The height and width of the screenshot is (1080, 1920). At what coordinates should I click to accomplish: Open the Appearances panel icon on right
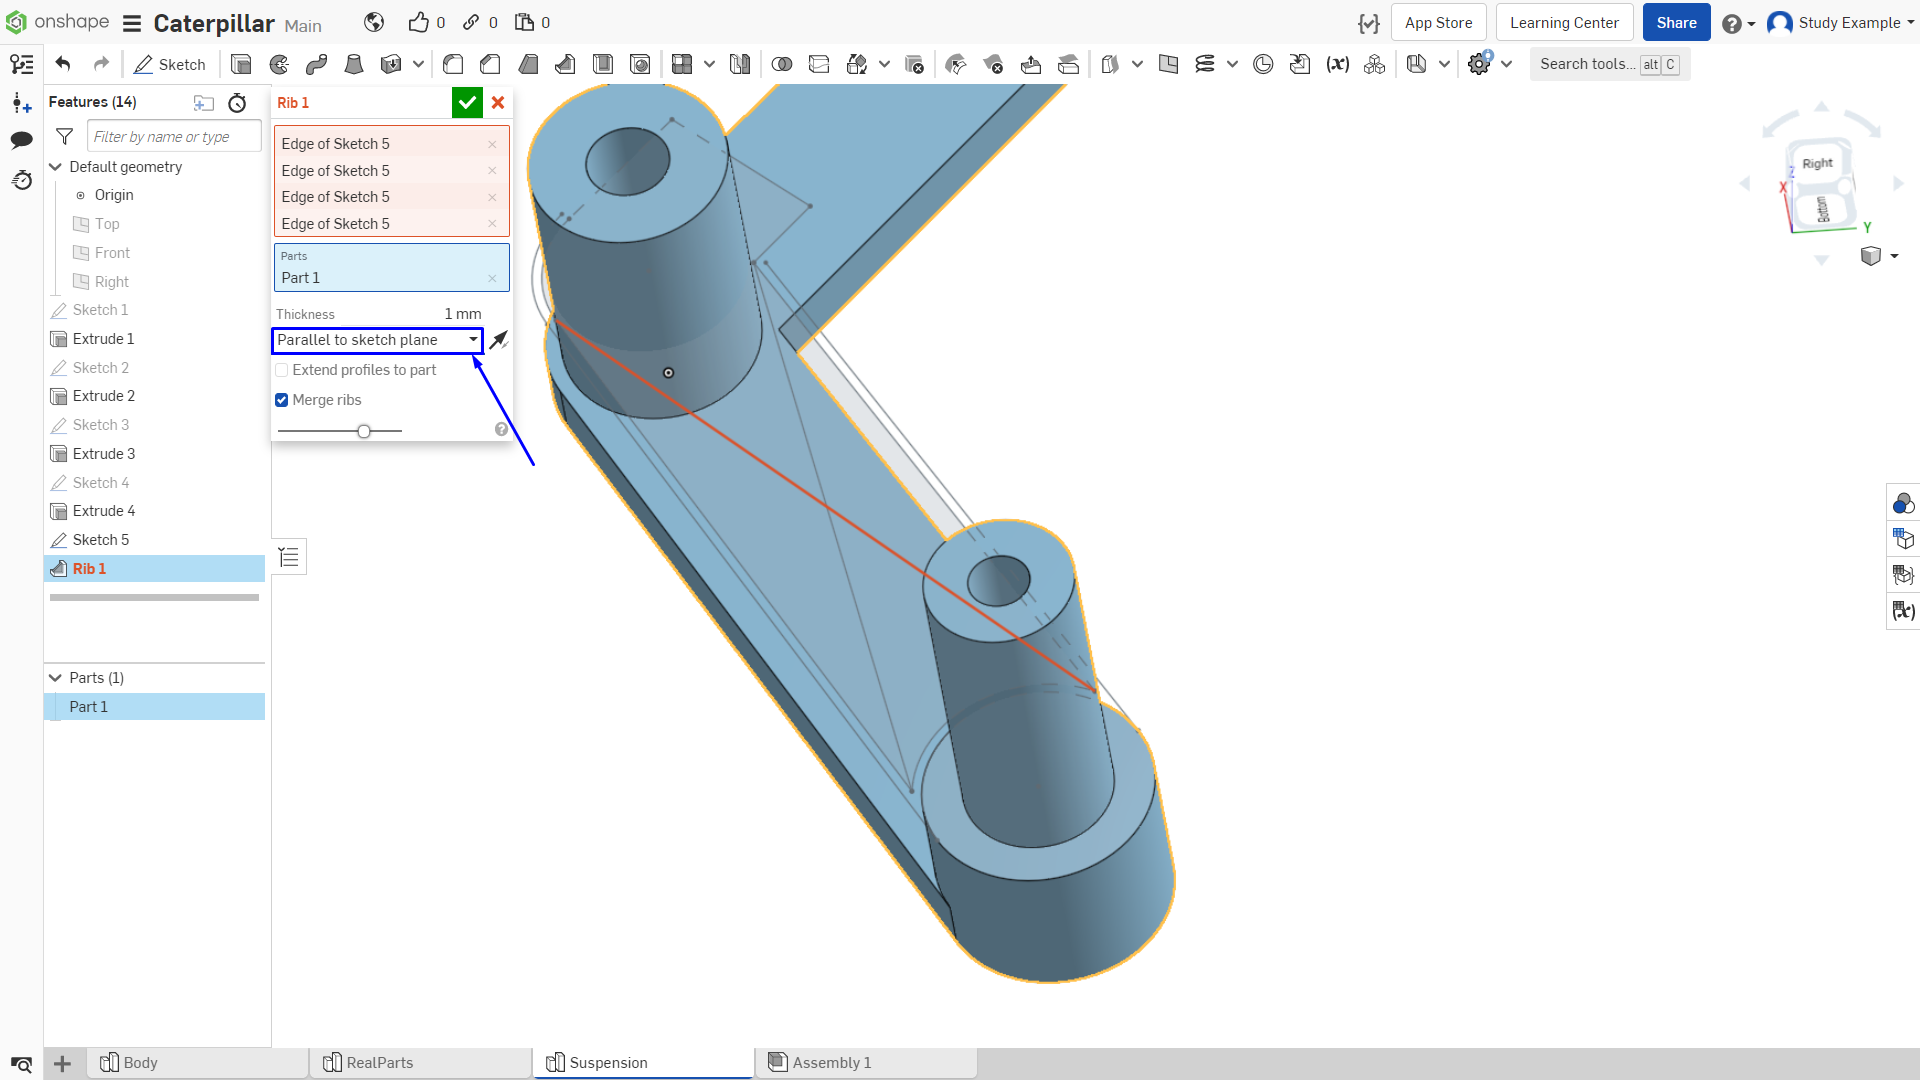[1903, 503]
